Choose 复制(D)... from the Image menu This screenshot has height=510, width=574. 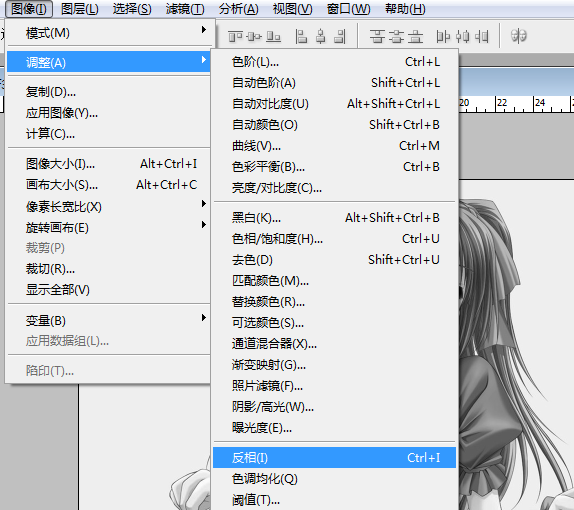point(108,92)
